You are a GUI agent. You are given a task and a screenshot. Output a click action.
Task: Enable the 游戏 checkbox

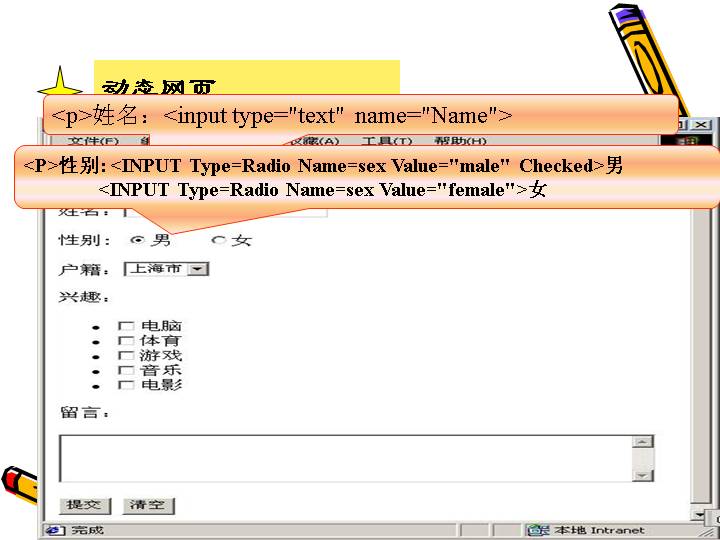(125, 355)
